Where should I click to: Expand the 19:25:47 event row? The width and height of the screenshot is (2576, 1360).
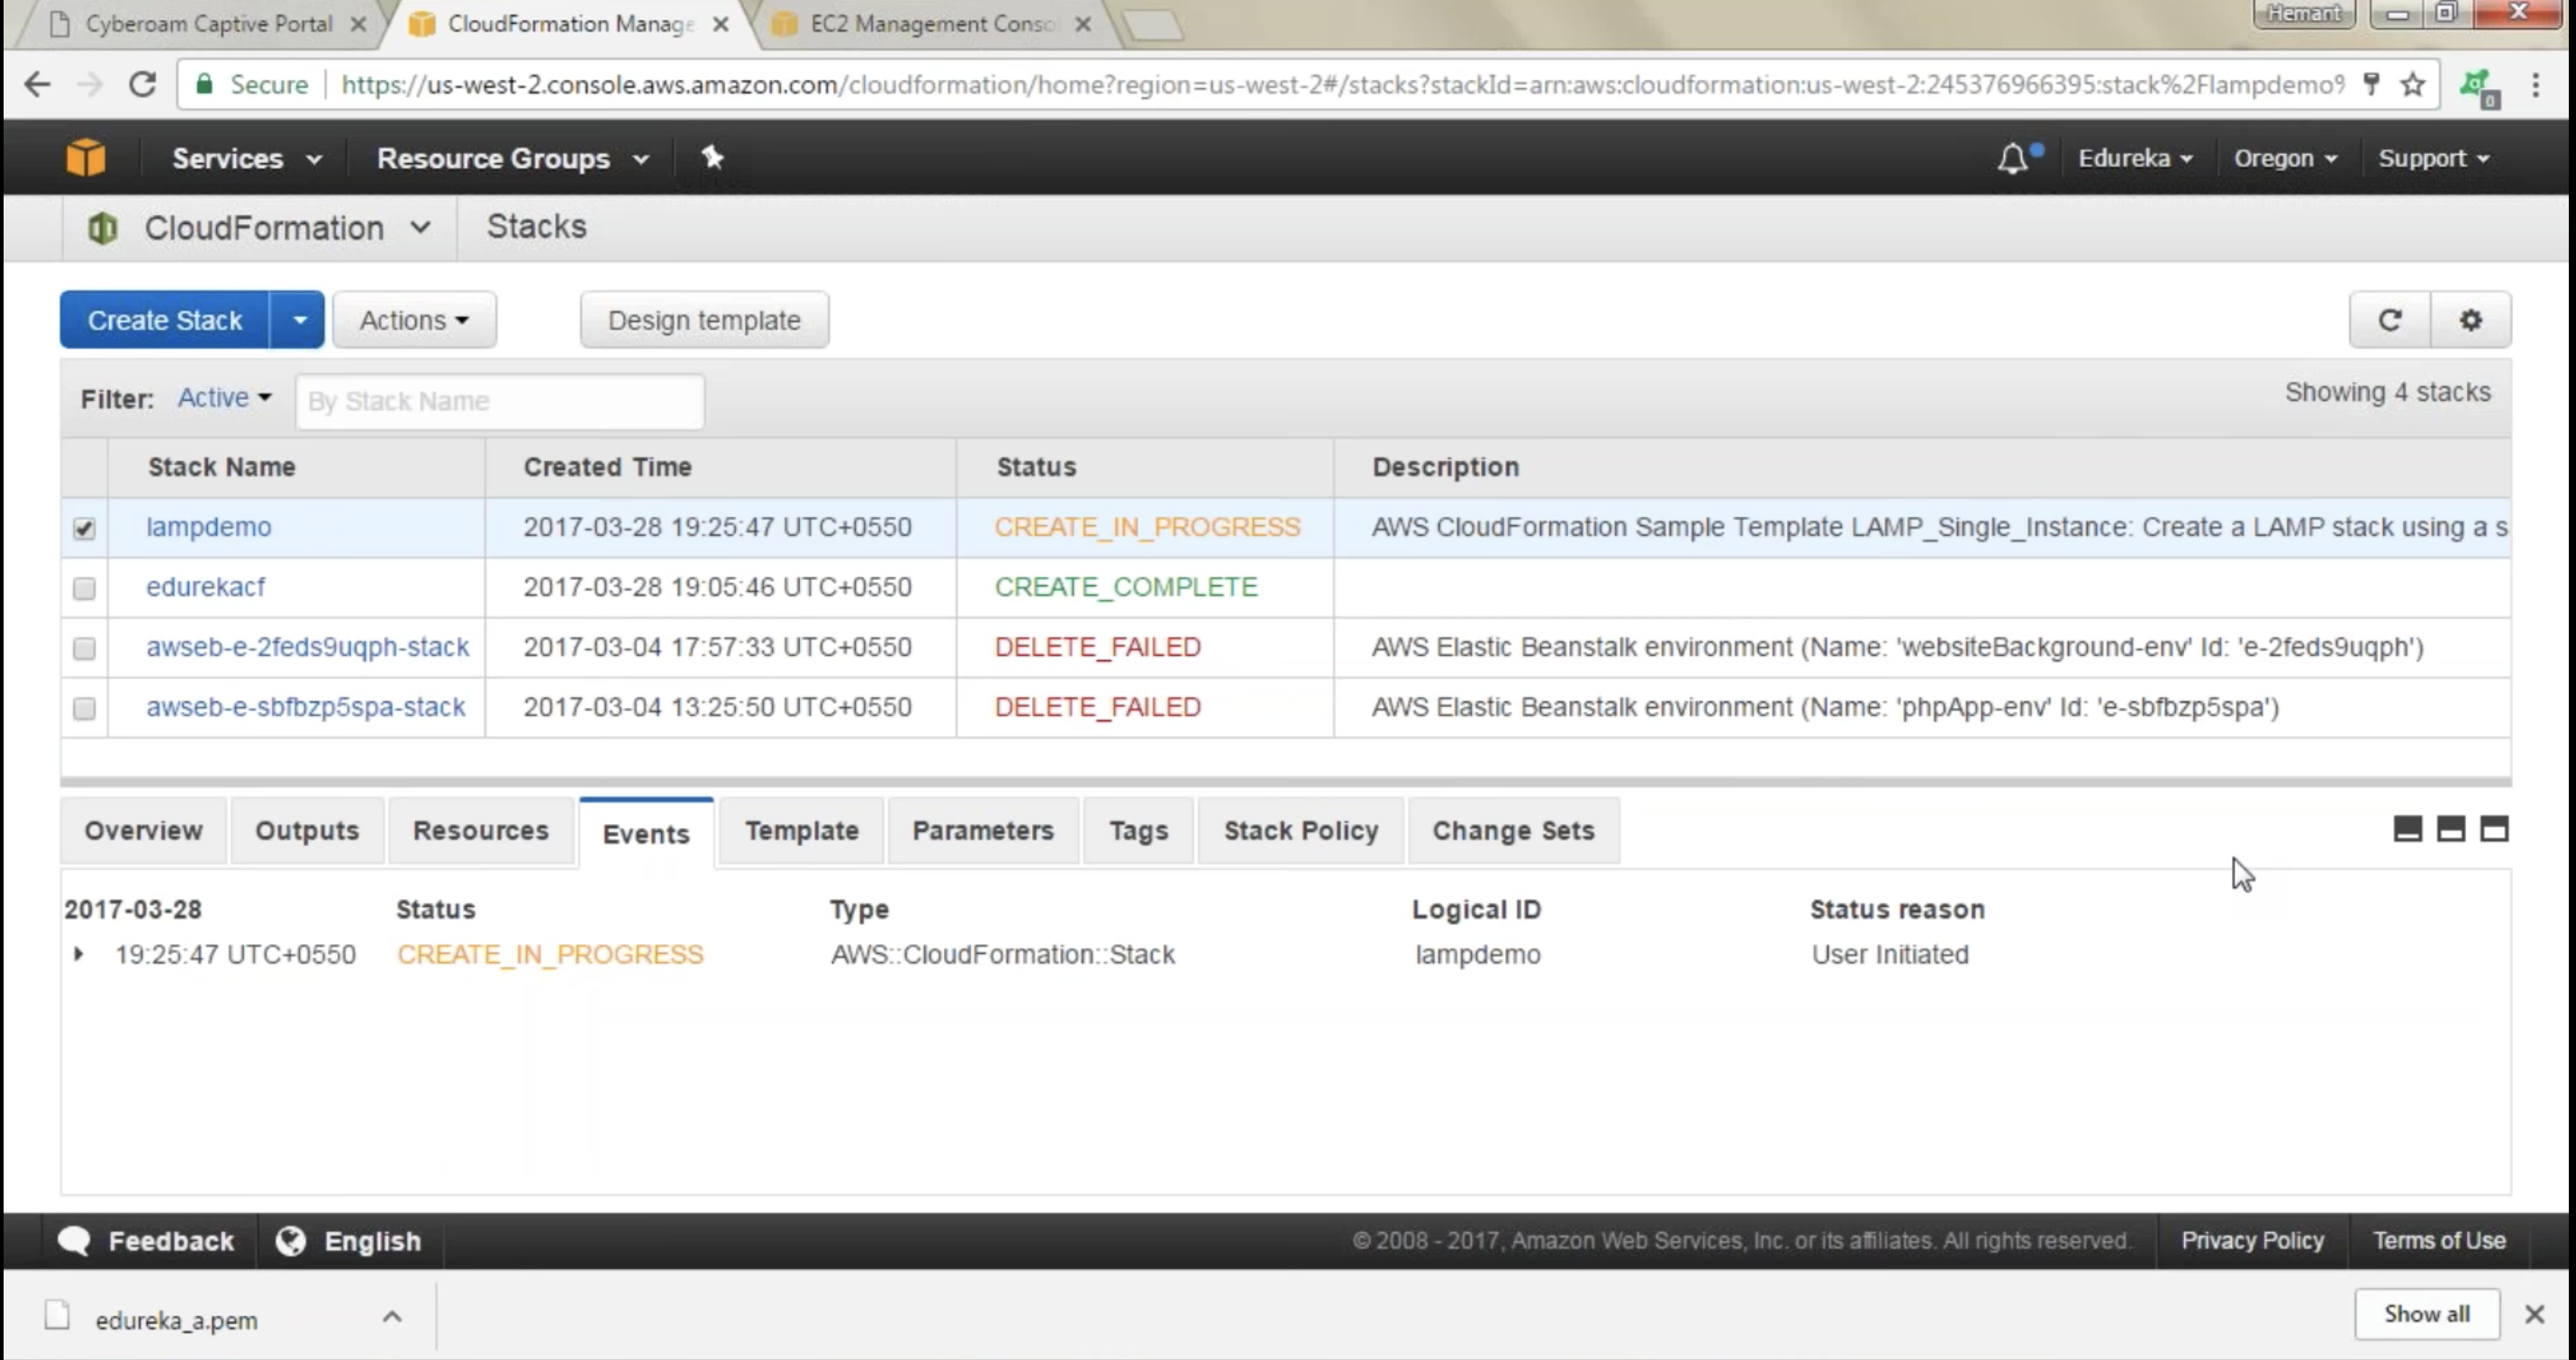point(79,954)
